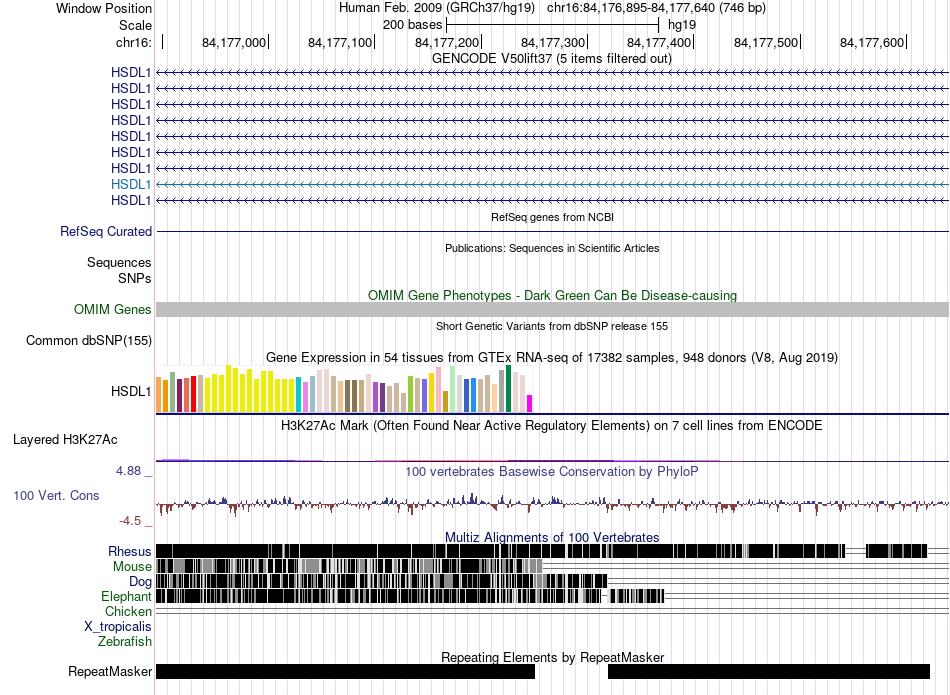Click the 84,177,500 ruler coordinate
Viewport: 950px width, 695px height.
766,42
